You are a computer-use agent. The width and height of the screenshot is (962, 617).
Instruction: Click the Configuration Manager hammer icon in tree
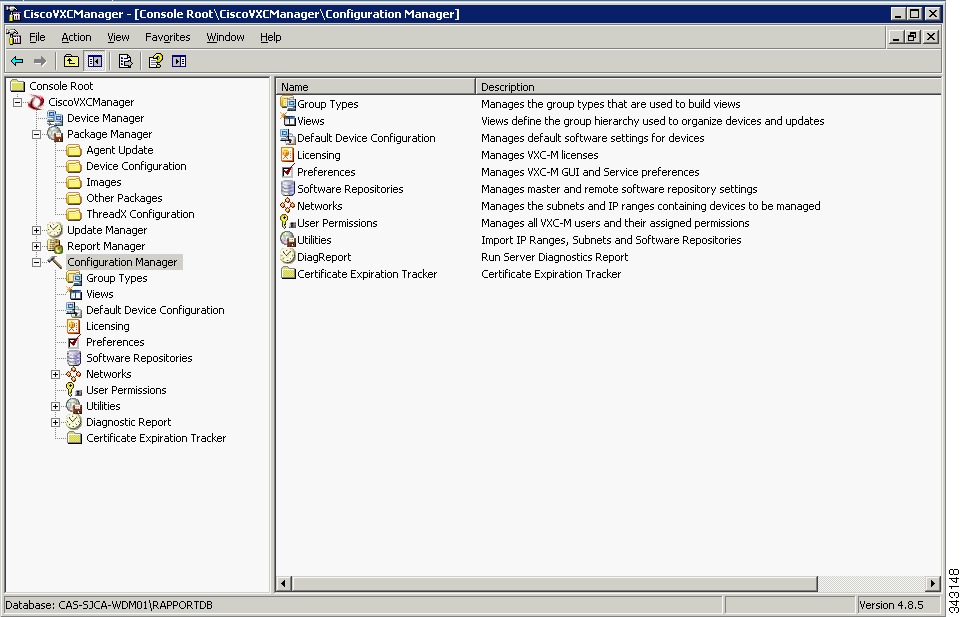[x=55, y=262]
